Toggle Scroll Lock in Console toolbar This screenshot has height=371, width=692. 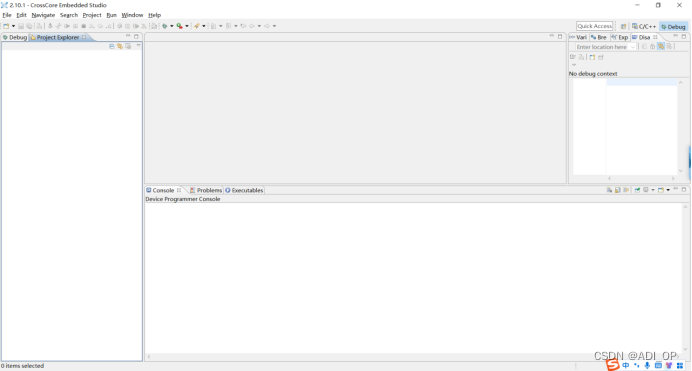click(x=617, y=190)
